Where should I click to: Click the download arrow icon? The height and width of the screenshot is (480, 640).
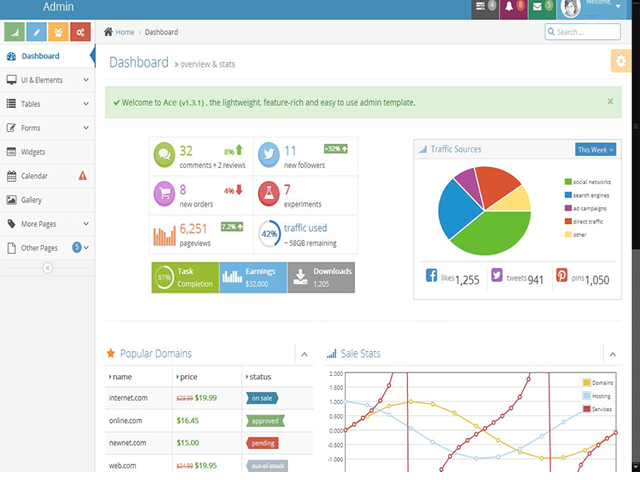click(x=300, y=277)
